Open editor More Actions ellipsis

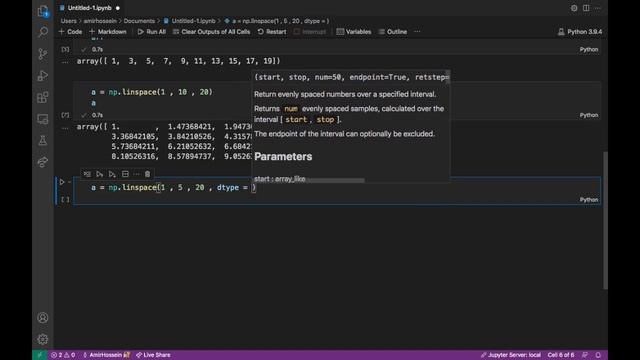coord(598,8)
